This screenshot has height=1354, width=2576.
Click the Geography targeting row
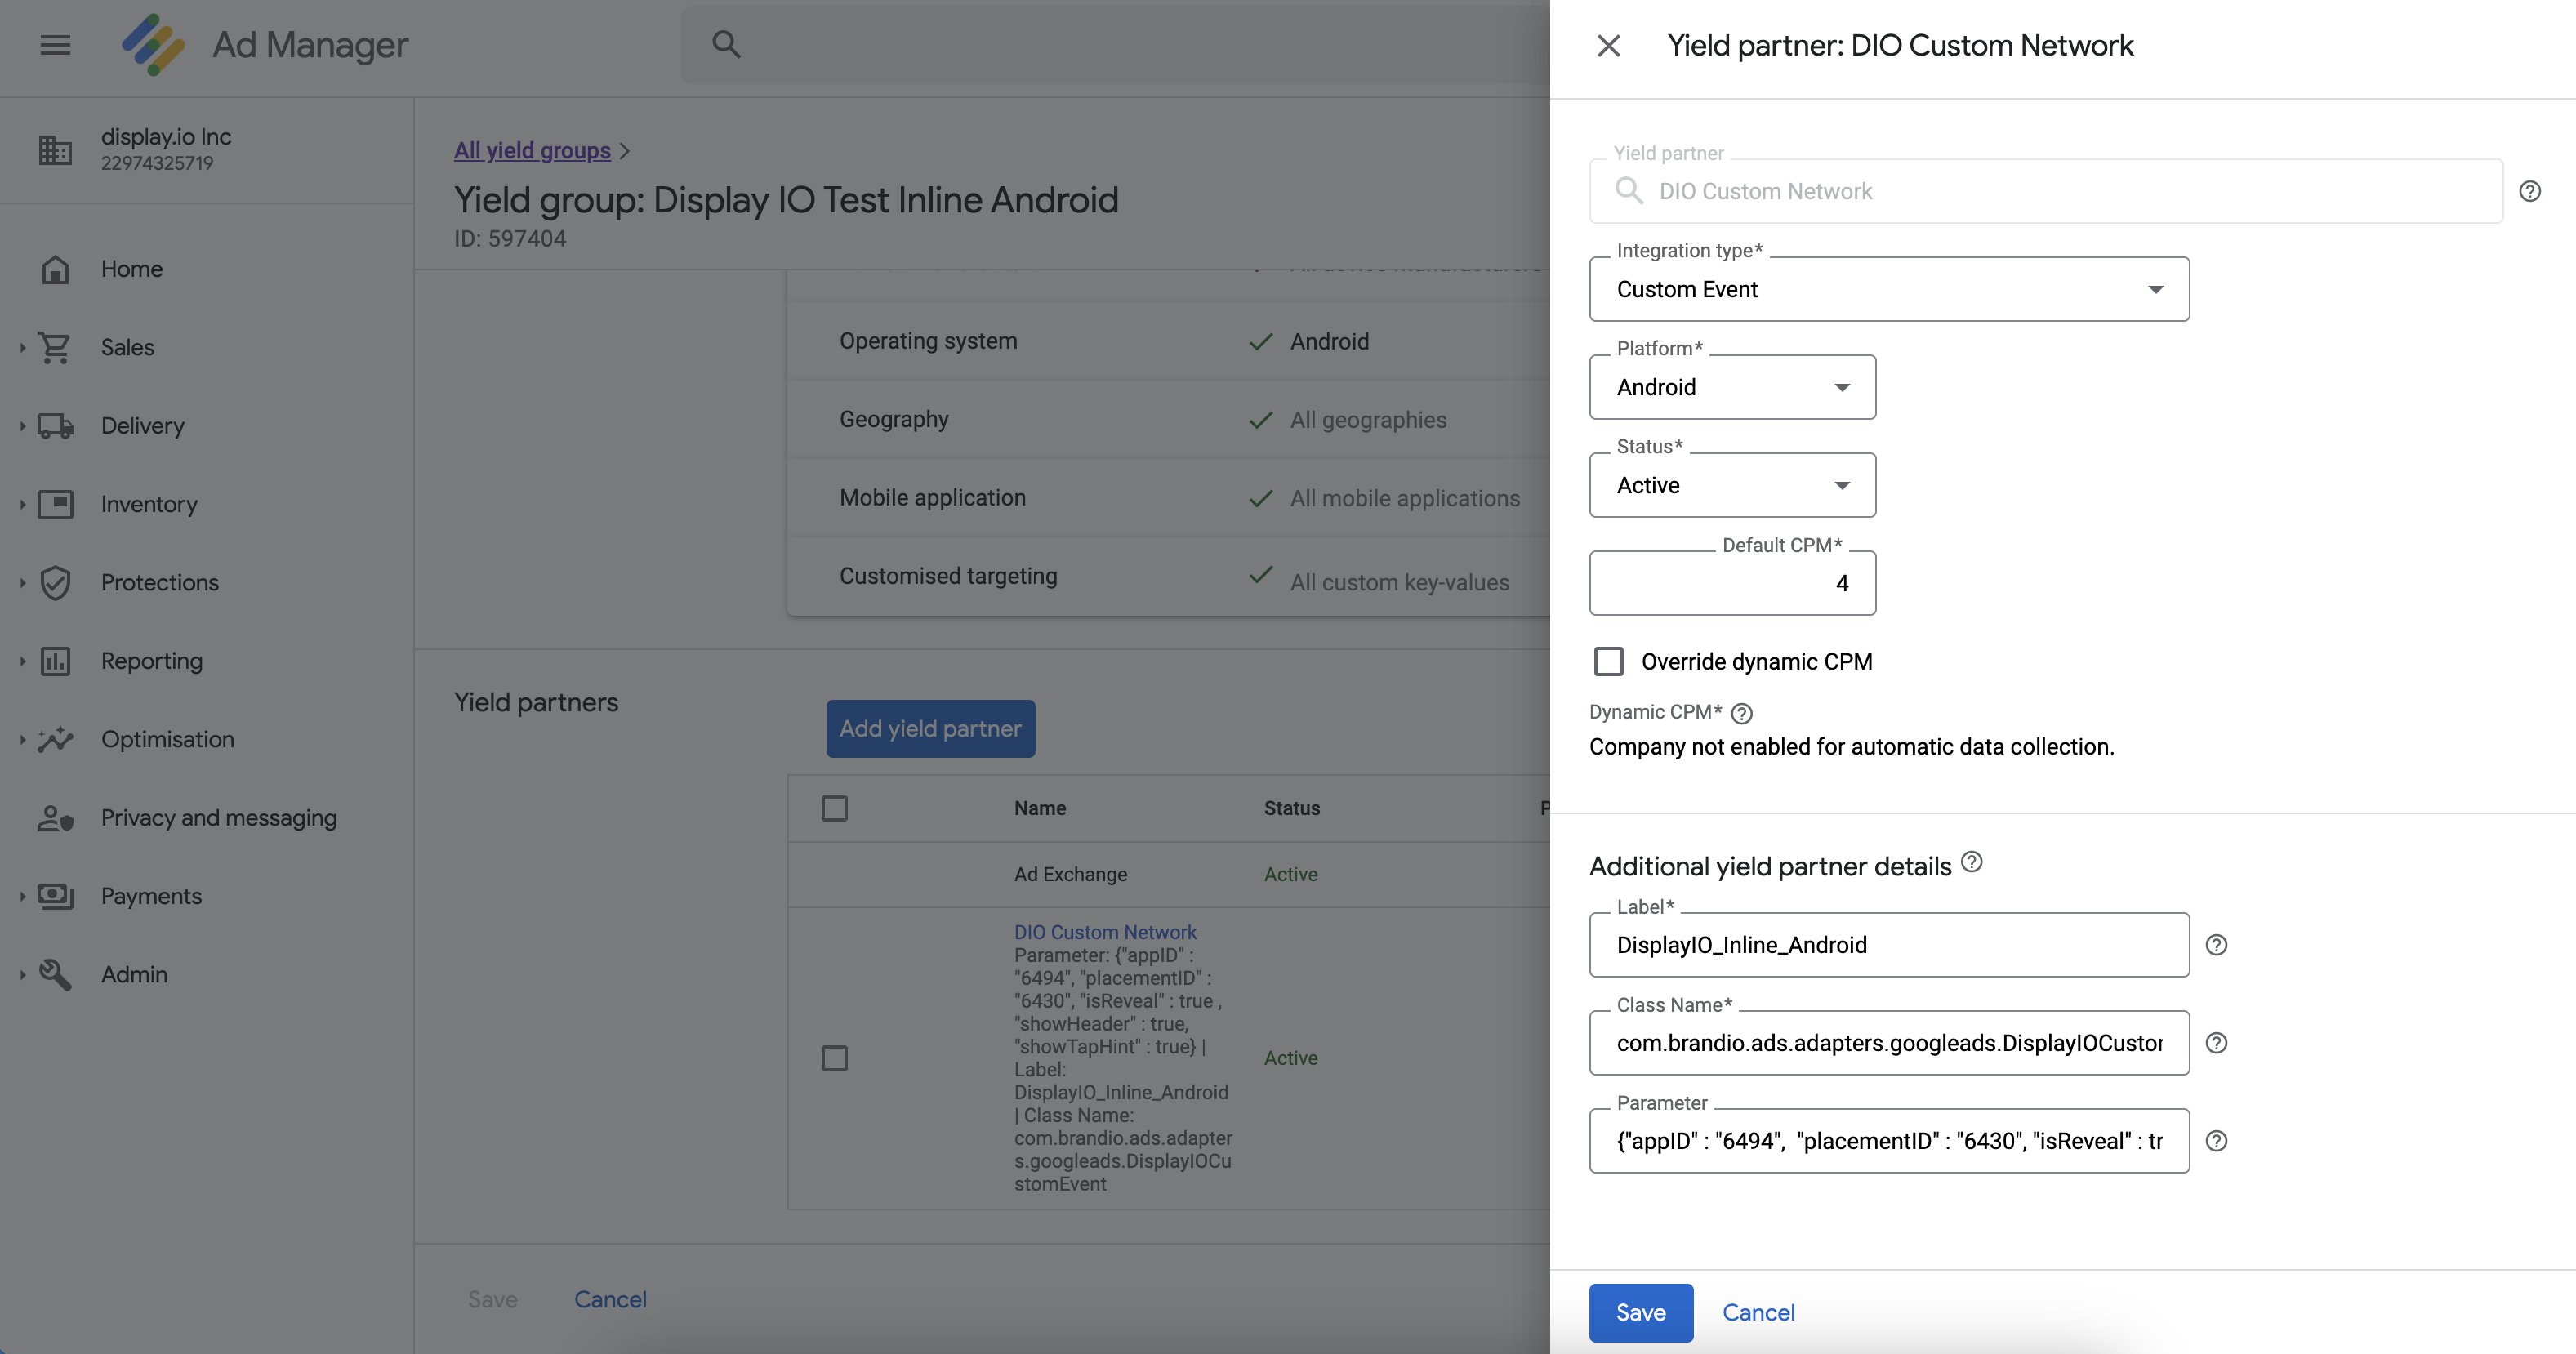[x=1168, y=419]
